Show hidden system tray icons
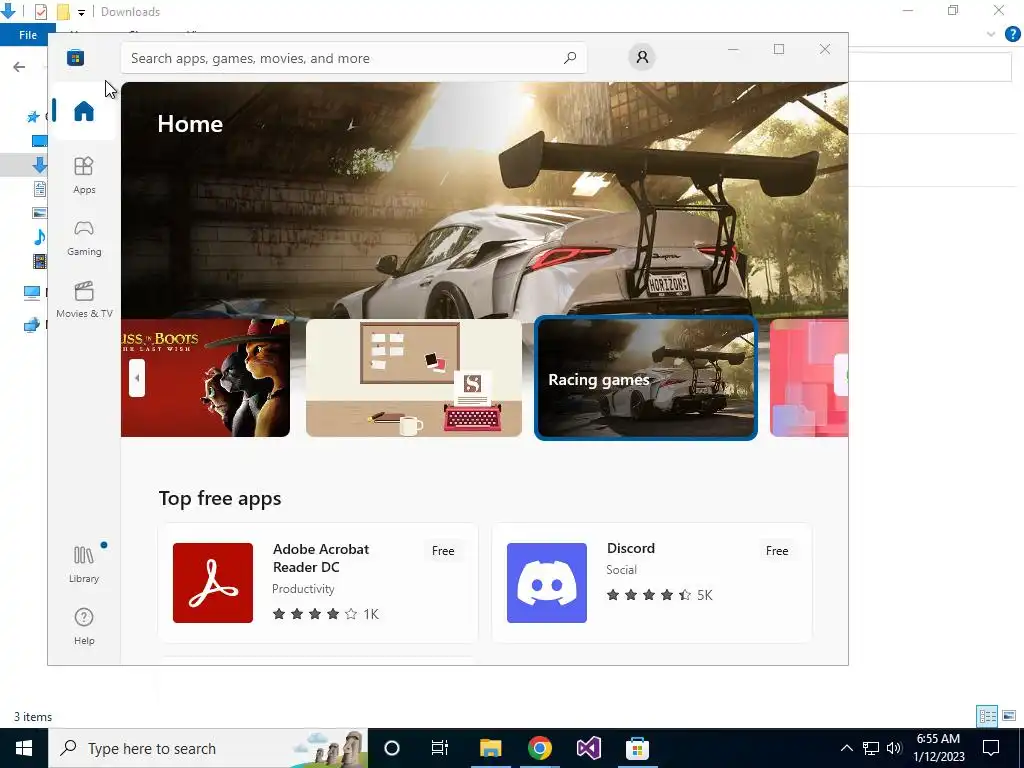 [846, 748]
